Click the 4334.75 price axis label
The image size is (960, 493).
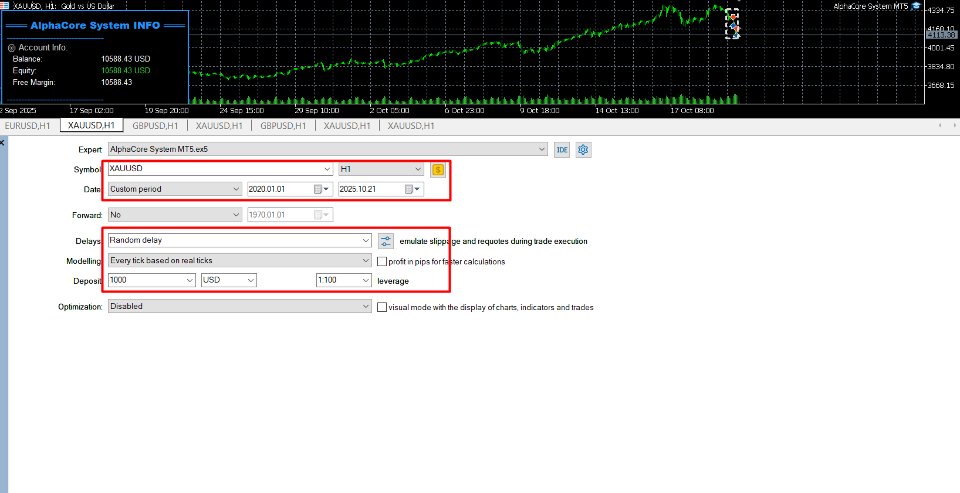click(x=942, y=10)
